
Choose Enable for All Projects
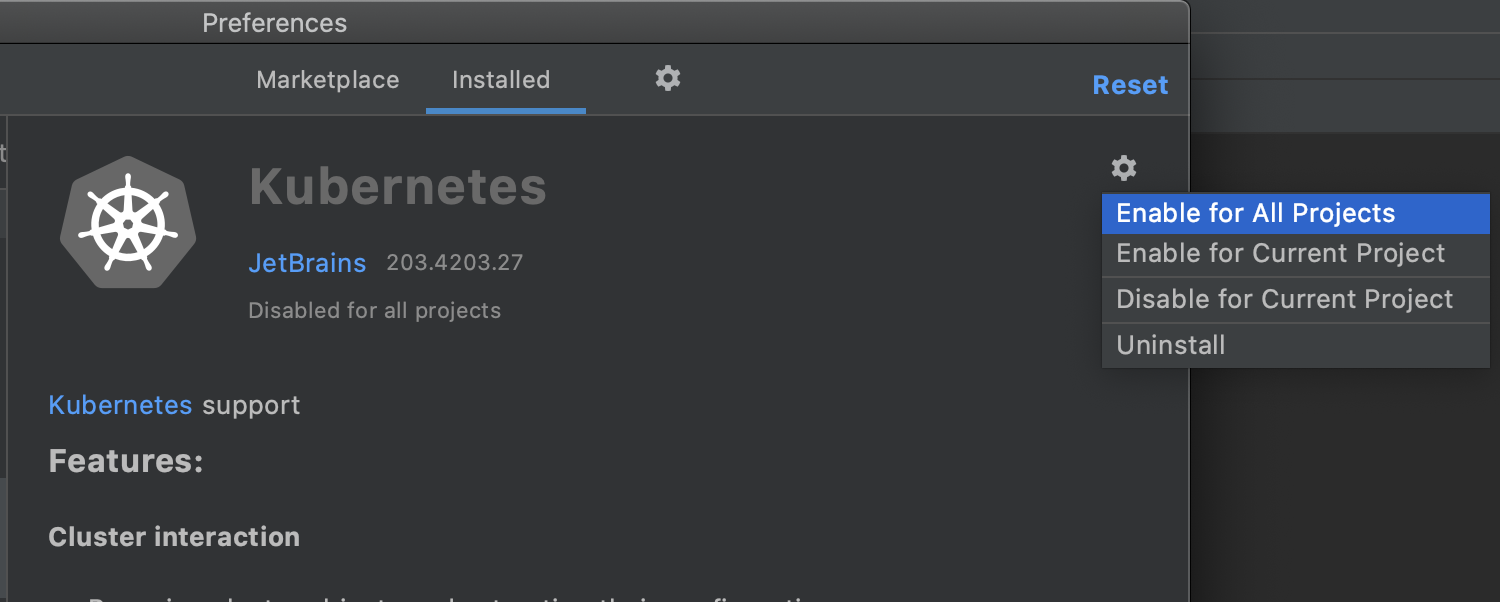[1296, 213]
